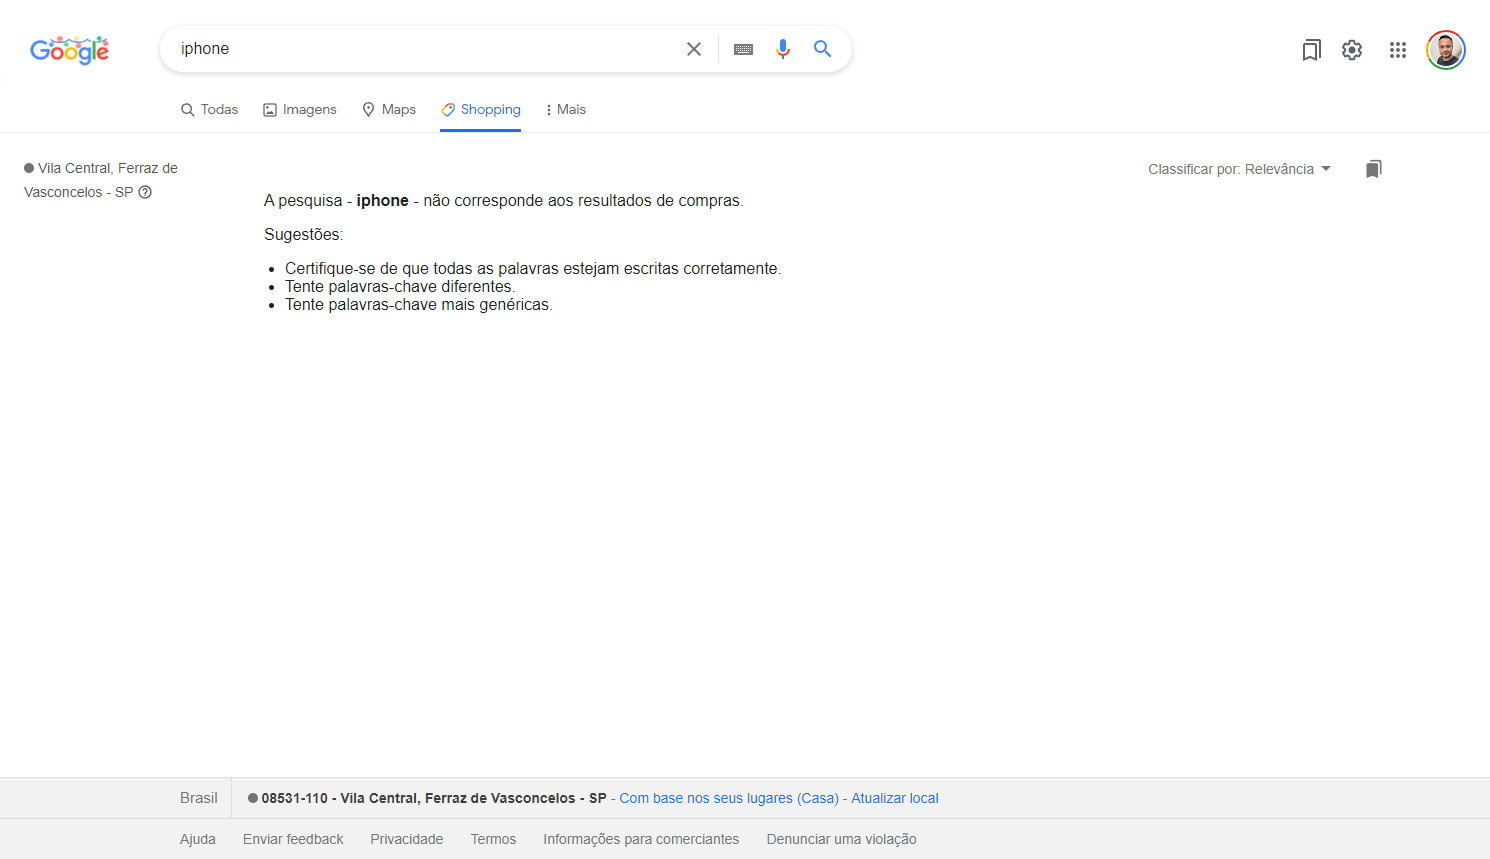Click the 'Sugestões:' heading text
The width and height of the screenshot is (1490, 859).
point(304,235)
